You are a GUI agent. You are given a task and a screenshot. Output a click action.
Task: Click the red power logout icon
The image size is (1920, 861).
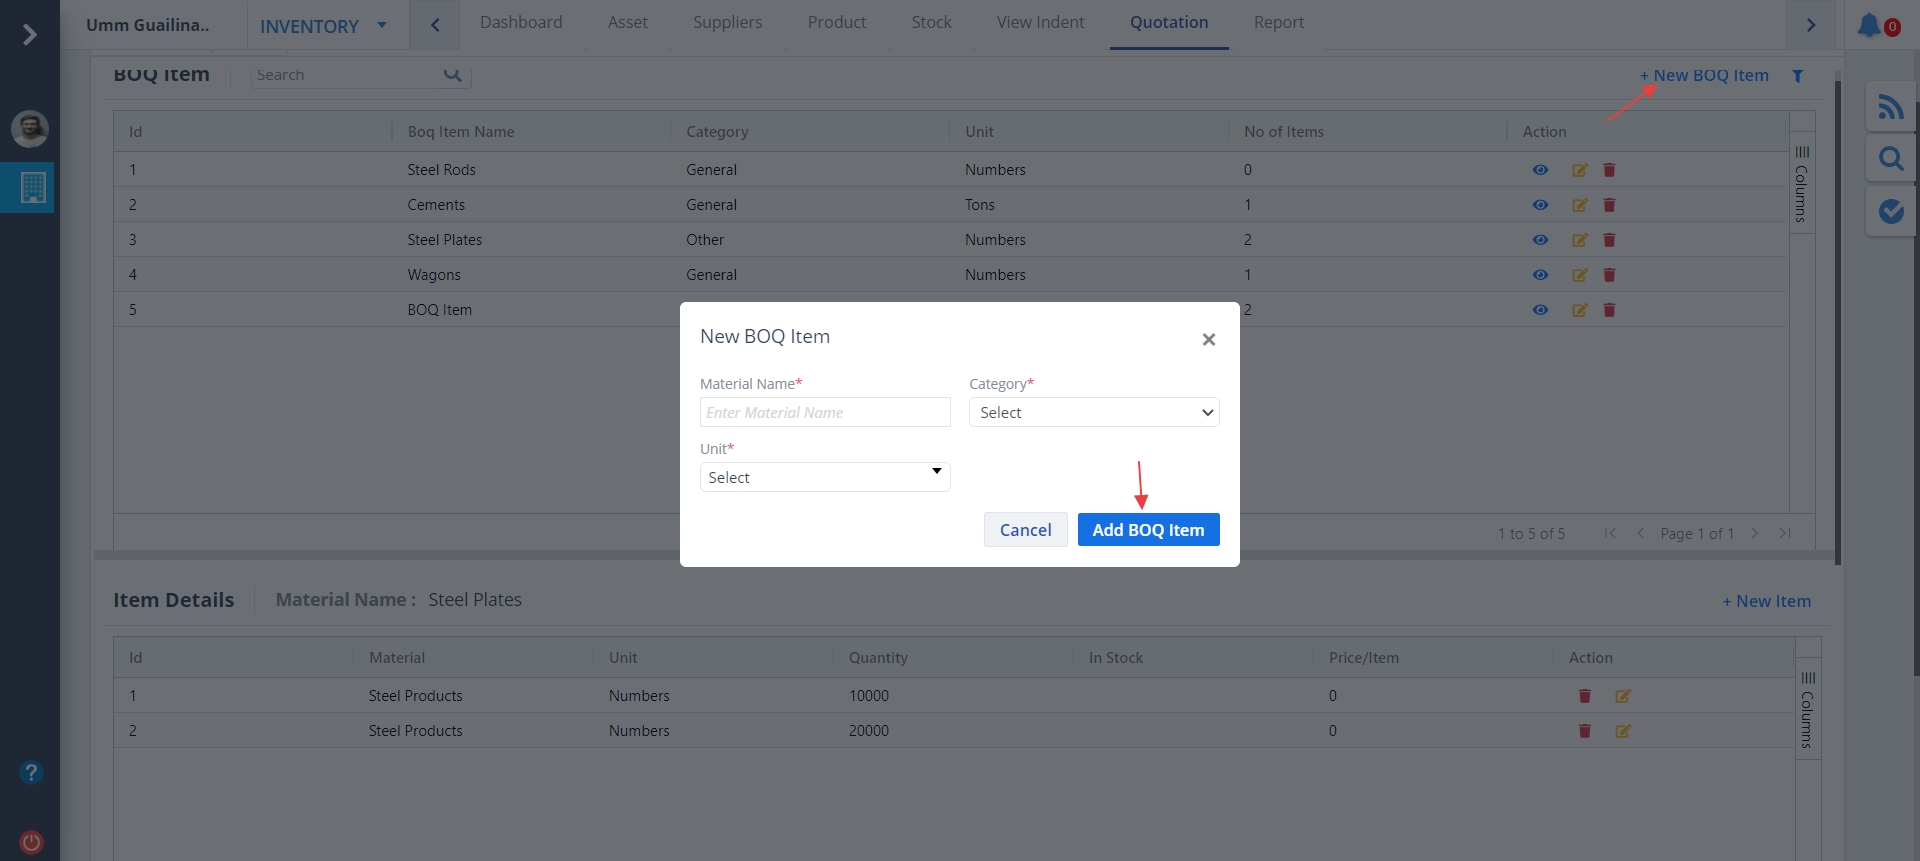[31, 842]
